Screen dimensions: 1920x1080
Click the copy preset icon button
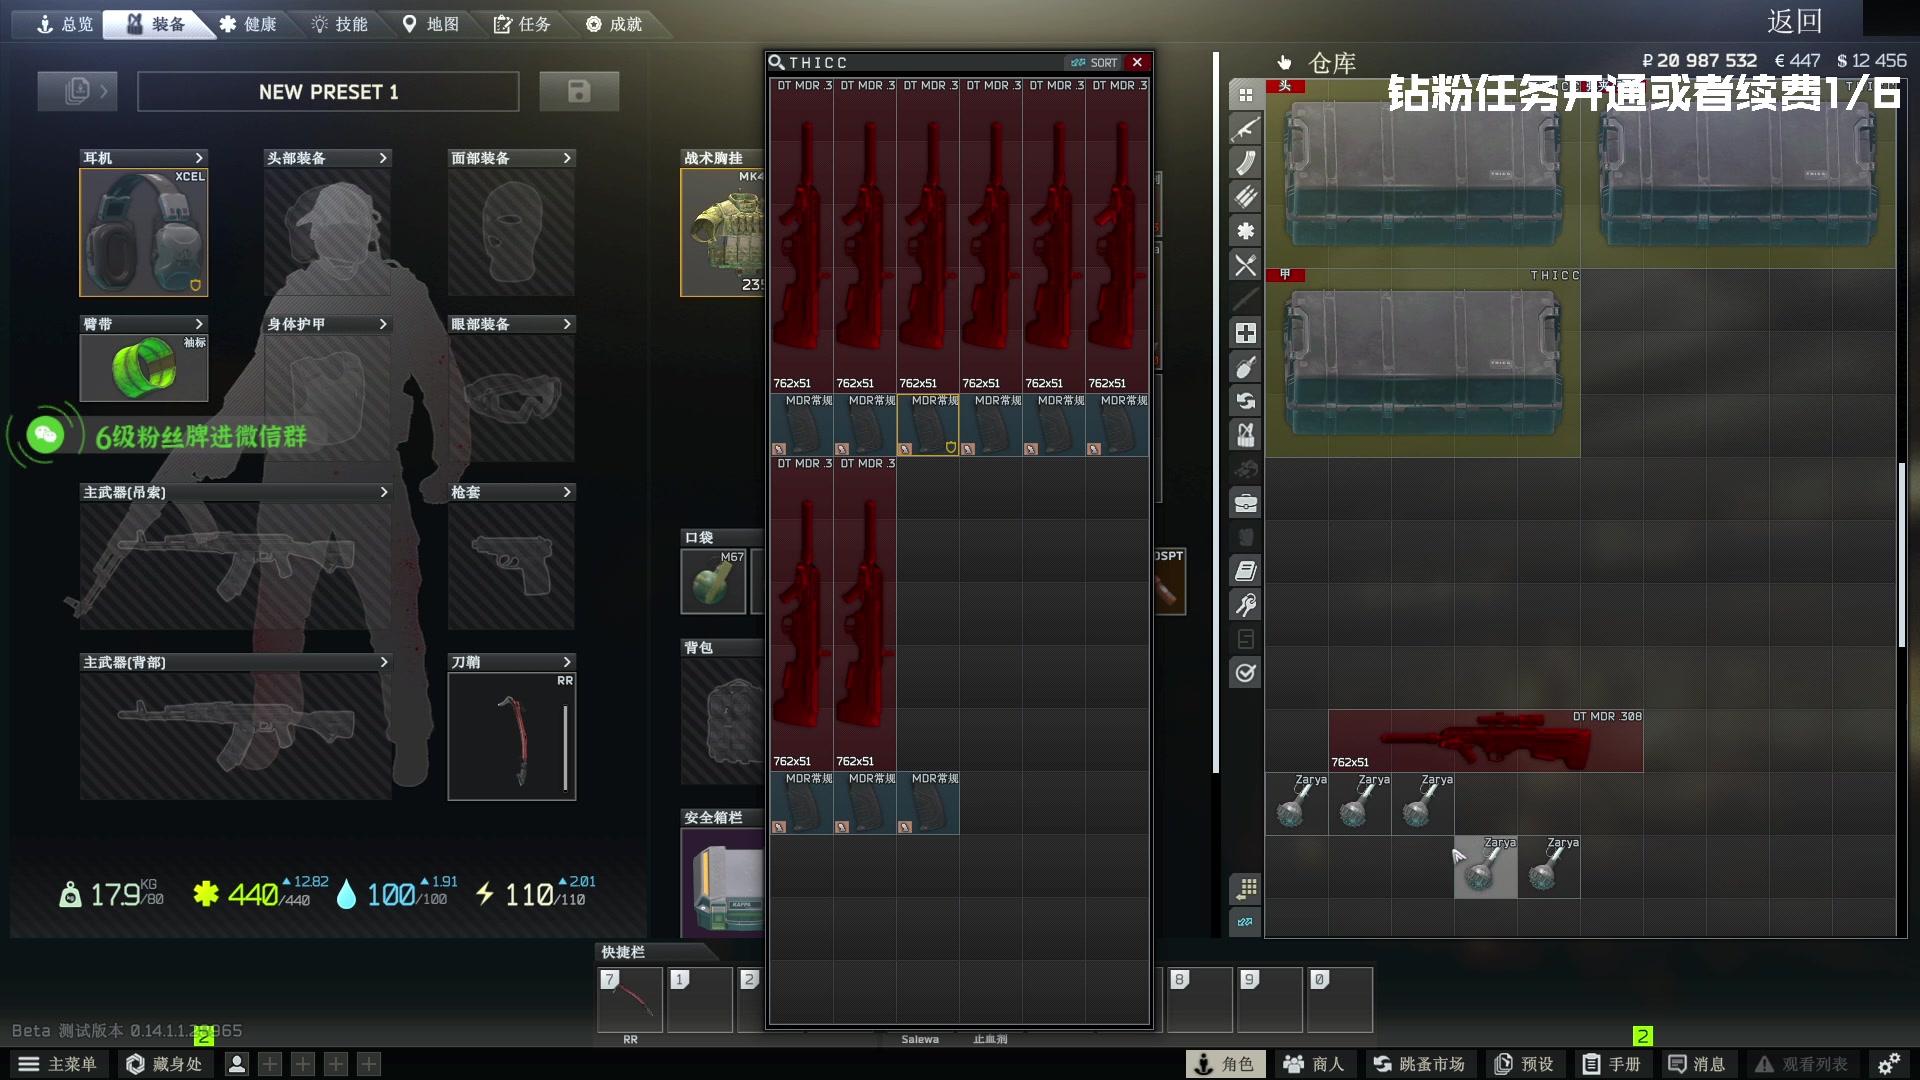pyautogui.click(x=77, y=91)
